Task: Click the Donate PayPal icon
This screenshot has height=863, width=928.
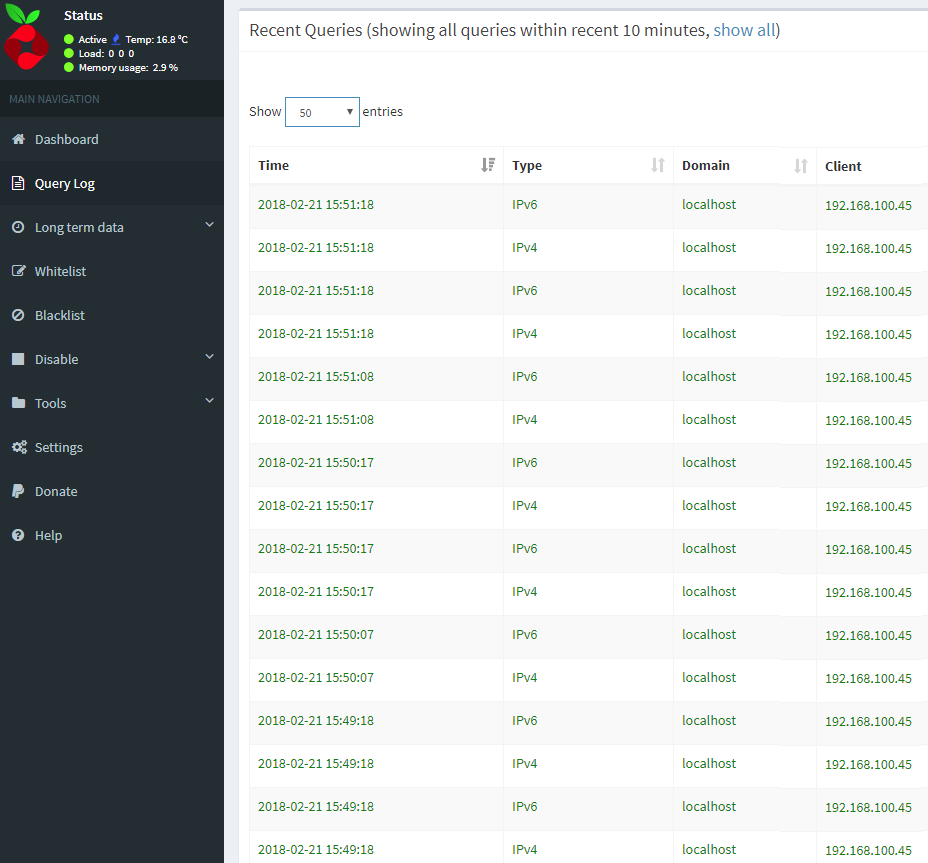Action: click(18, 492)
